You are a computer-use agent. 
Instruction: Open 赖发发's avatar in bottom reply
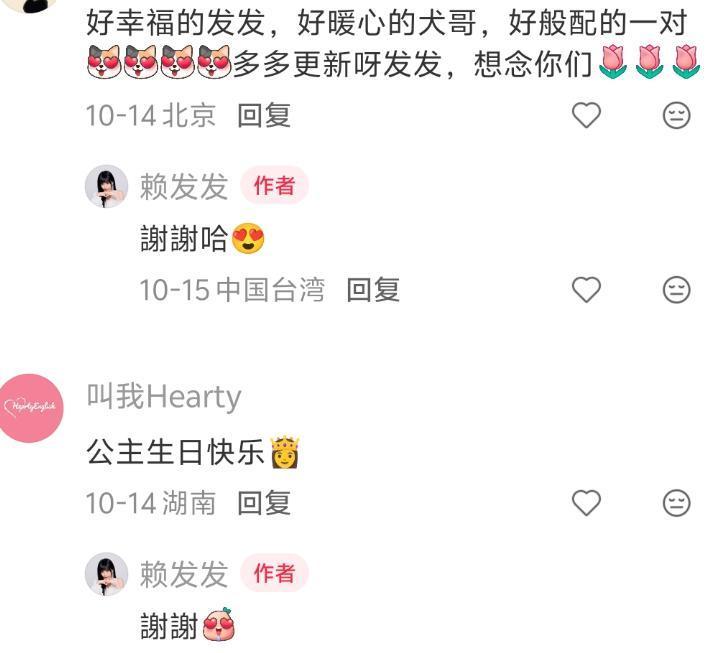(x=107, y=574)
